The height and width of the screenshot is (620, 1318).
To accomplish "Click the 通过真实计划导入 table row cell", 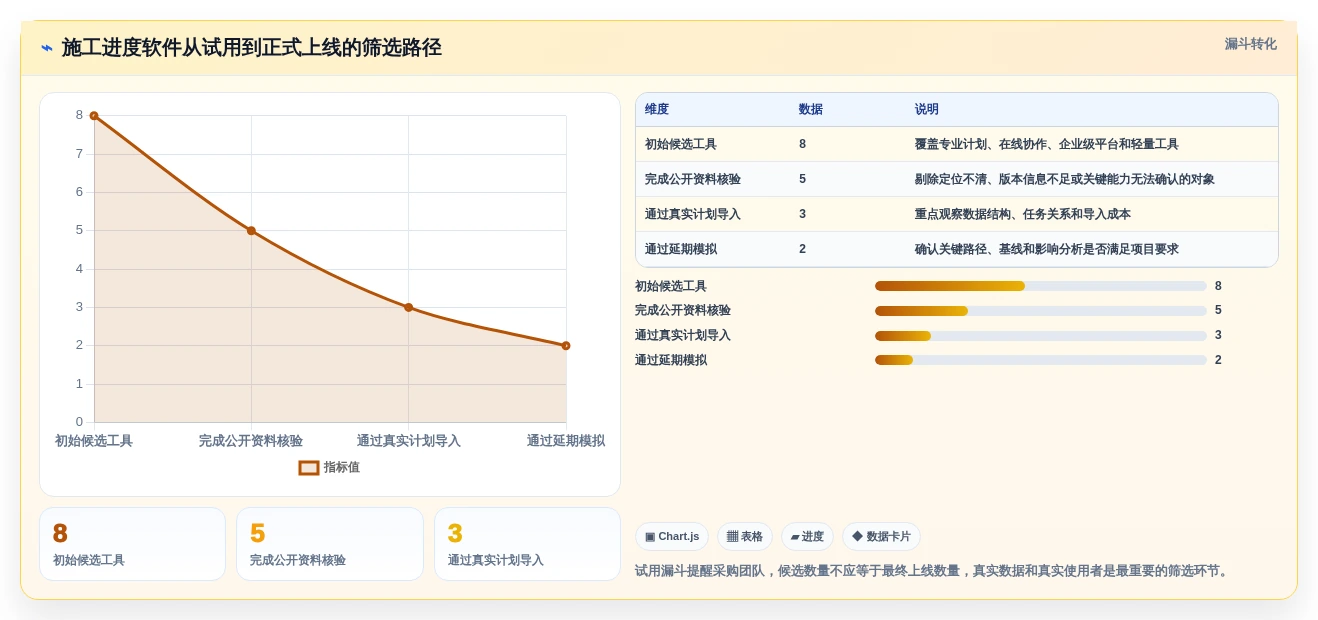I will pos(693,215).
